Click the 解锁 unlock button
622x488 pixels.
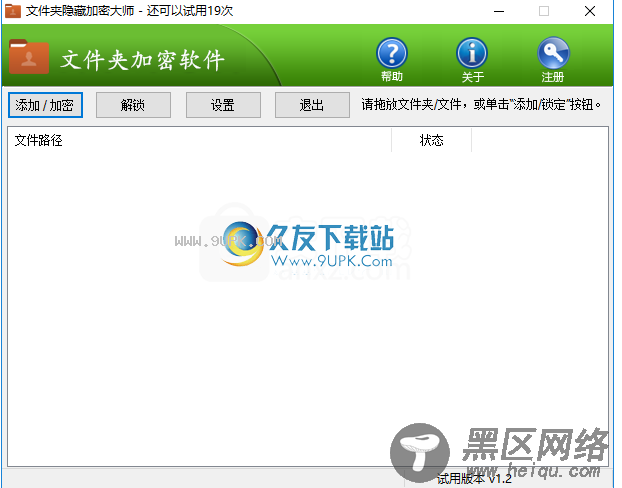tap(133, 105)
